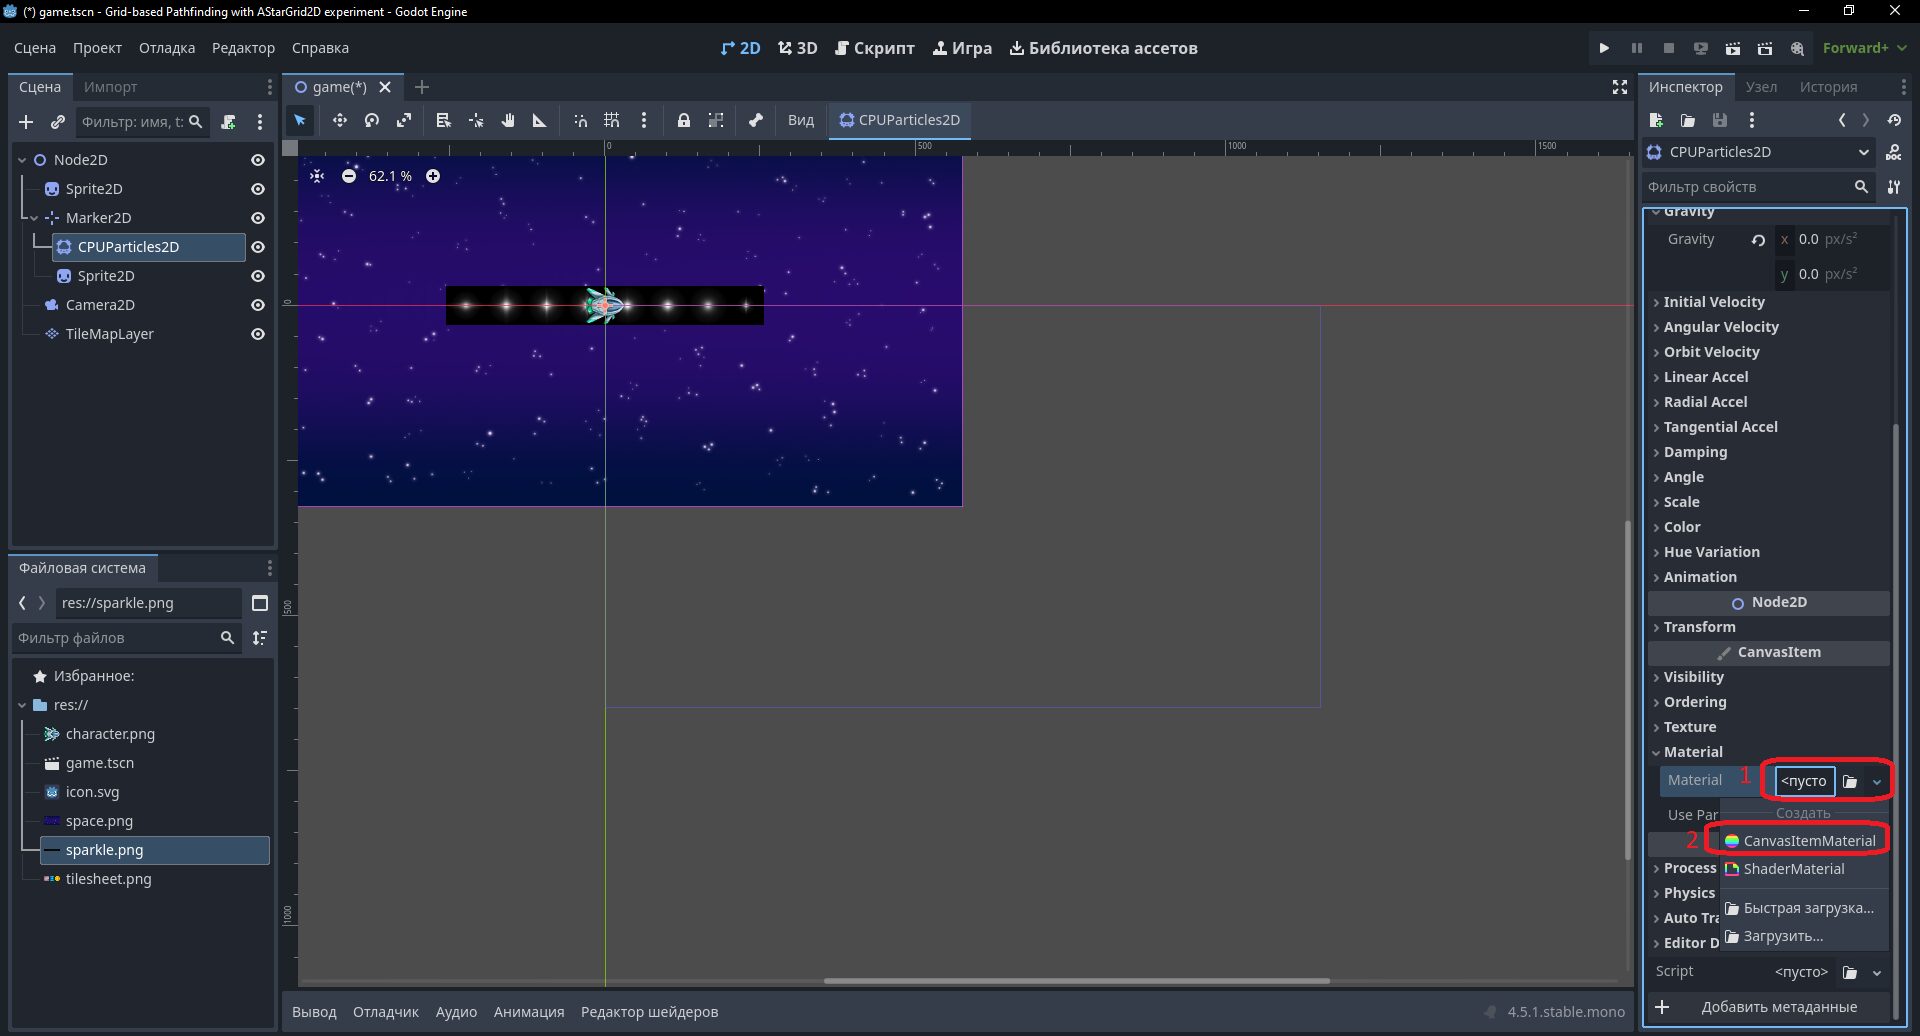Select the Rotate Mode tool
Image resolution: width=1920 pixels, height=1036 pixels.
click(372, 120)
